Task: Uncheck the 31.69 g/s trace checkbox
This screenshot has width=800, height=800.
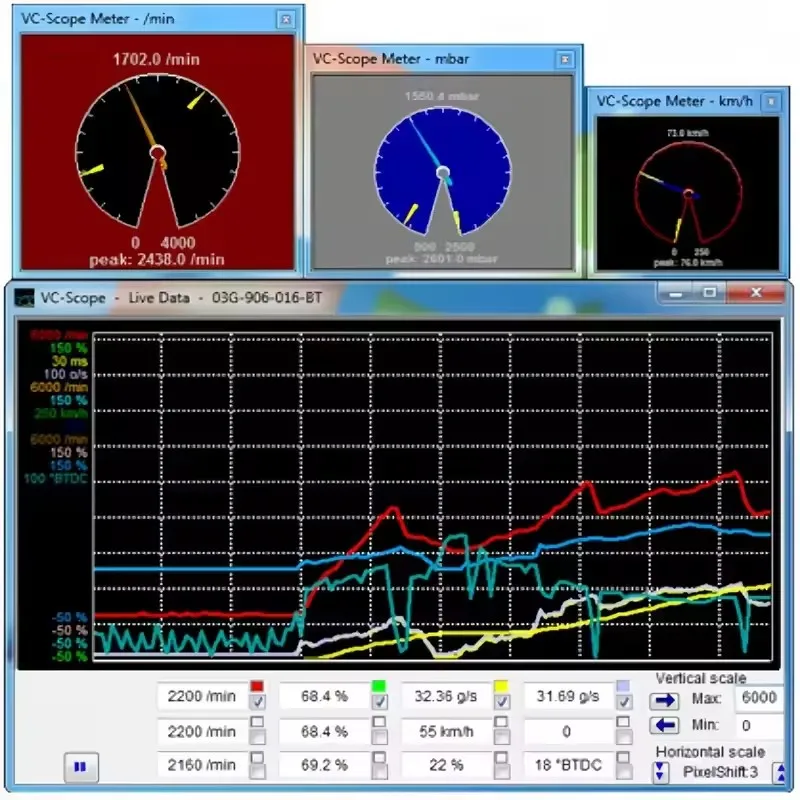Action: pos(623,702)
